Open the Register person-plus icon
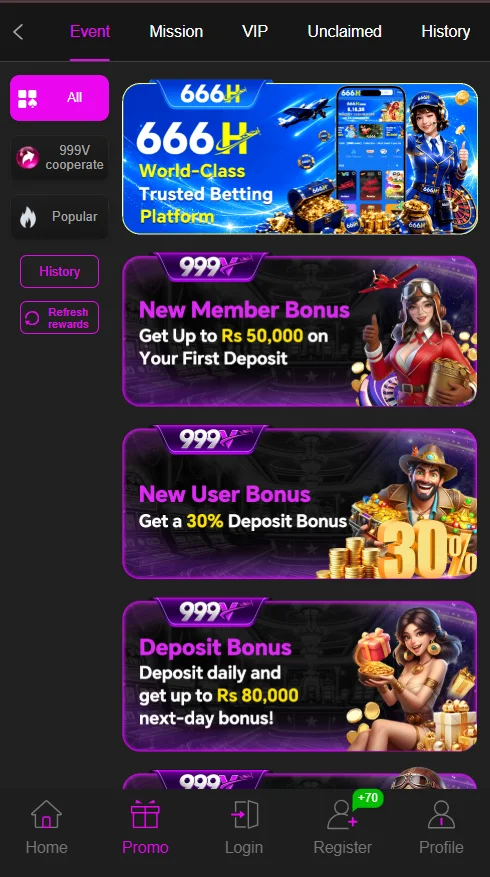Screen dimensions: 490x877 pyautogui.click(x=342, y=814)
